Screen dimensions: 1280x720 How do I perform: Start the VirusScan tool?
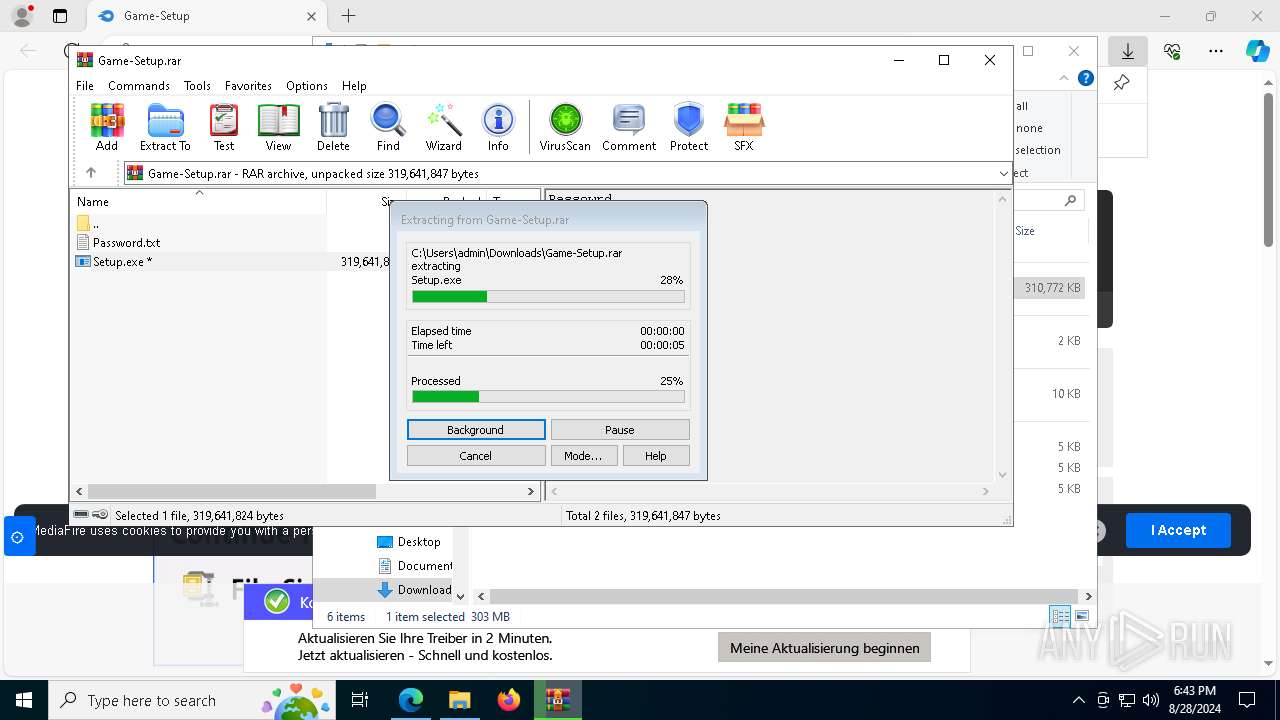565,127
